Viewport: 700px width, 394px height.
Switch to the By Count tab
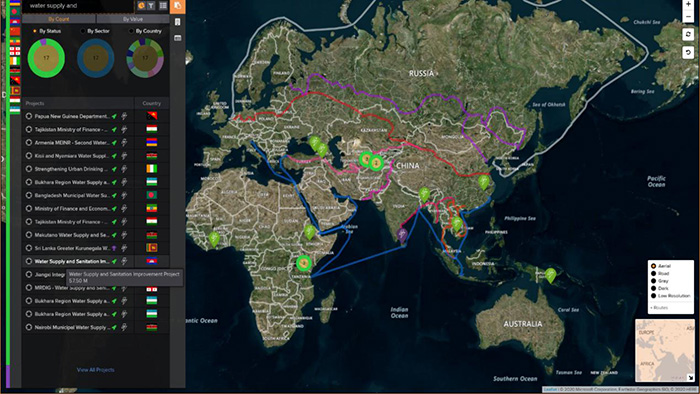[x=59, y=19]
